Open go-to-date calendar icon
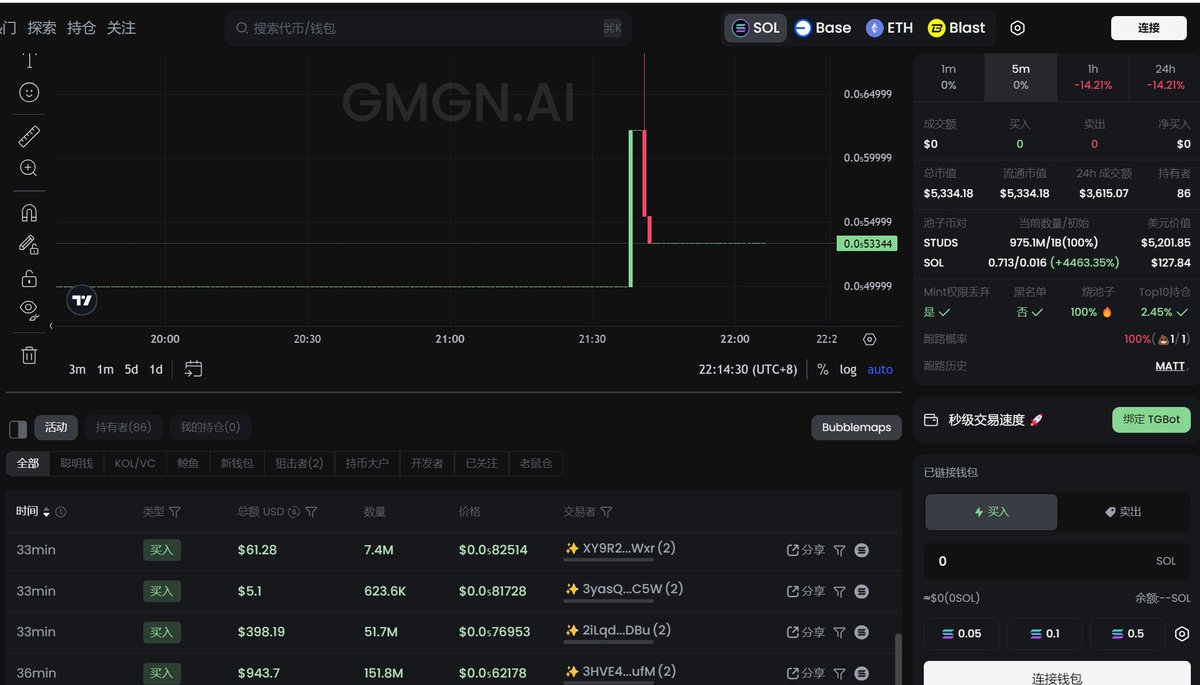This screenshot has height=685, width=1200. click(x=193, y=369)
